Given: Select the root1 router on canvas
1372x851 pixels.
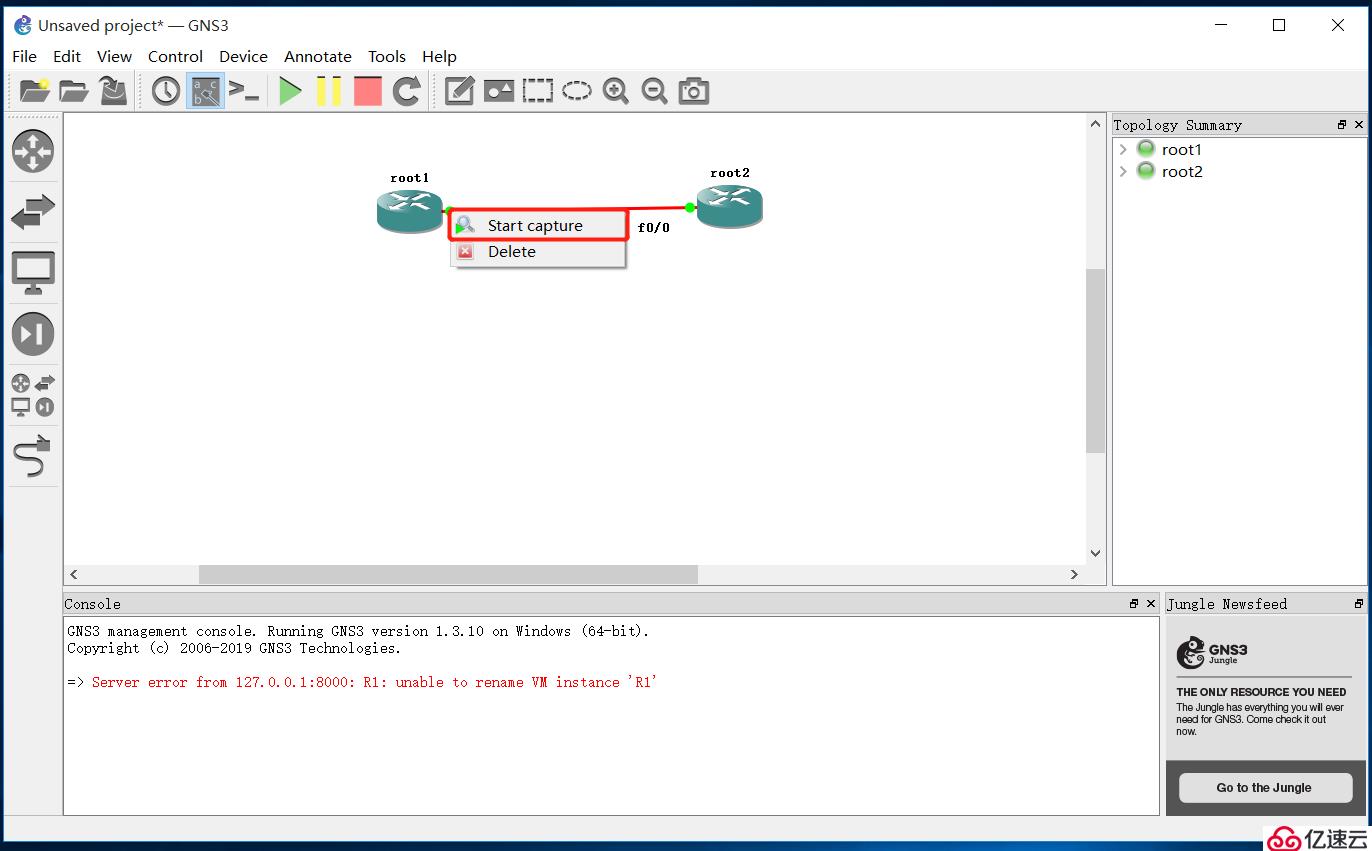Looking at the screenshot, I should click(410, 210).
